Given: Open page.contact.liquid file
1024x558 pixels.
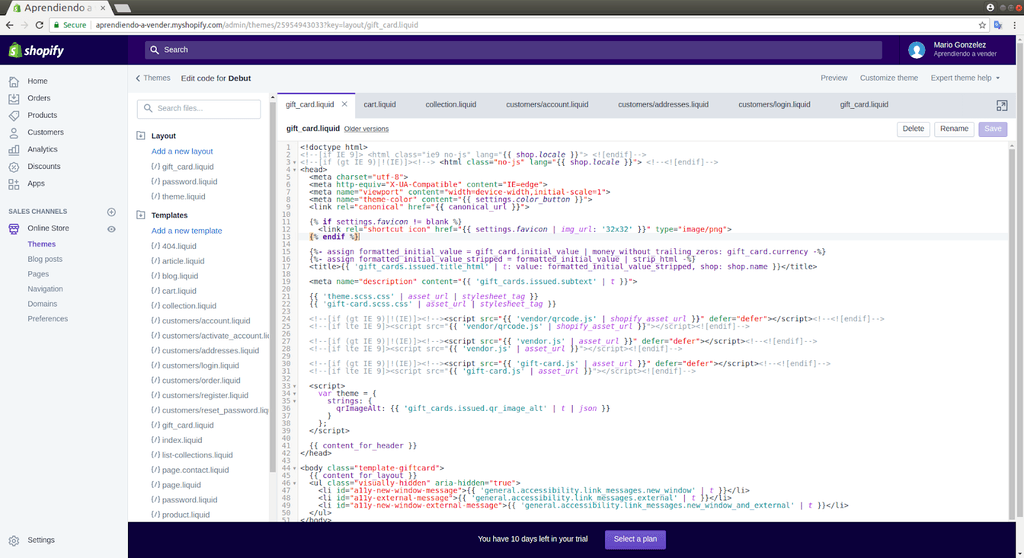Looking at the screenshot, I should point(190,470).
